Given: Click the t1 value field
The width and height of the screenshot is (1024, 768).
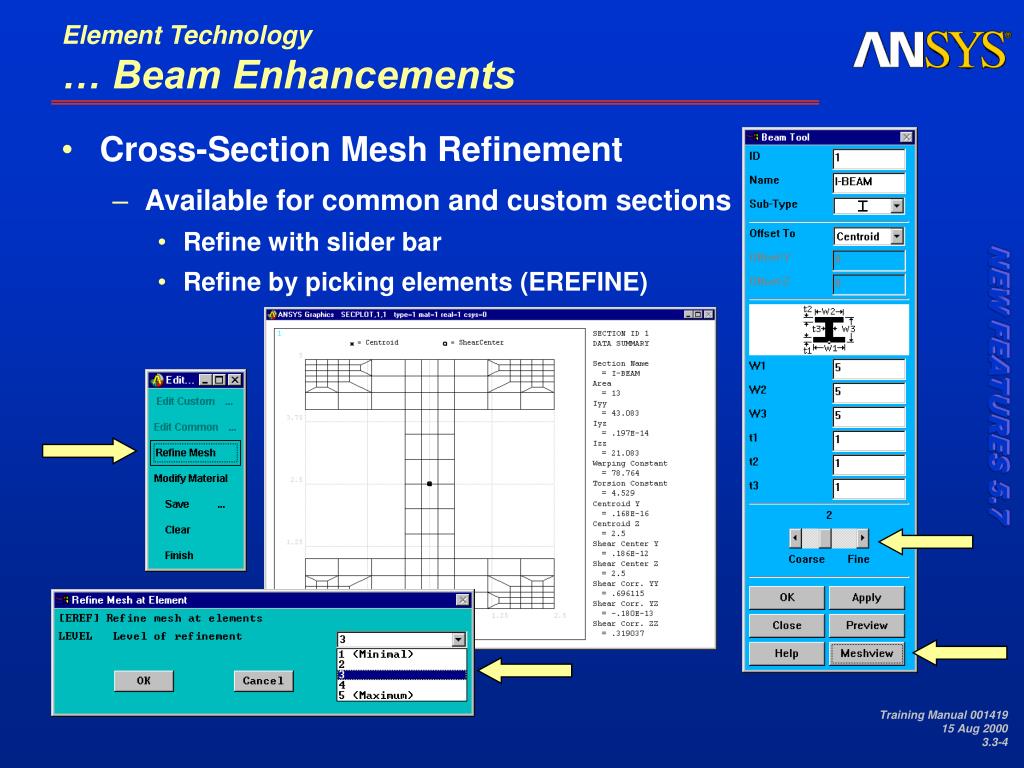Looking at the screenshot, I should tap(869, 440).
